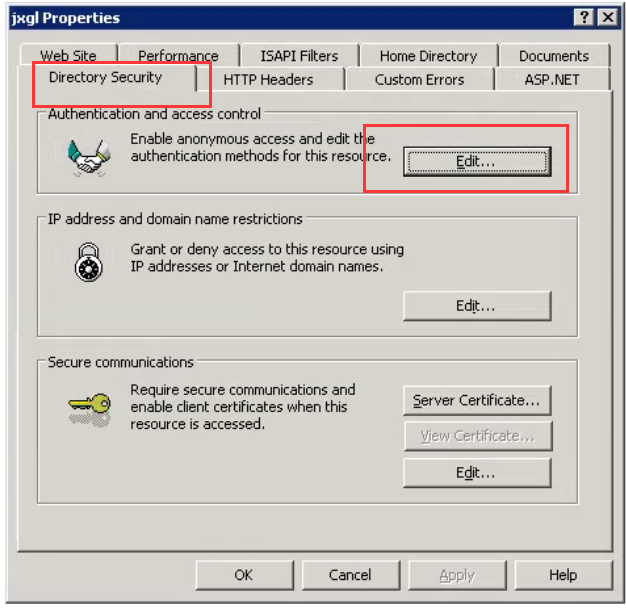
Task: Click the question mark title bar button
Action: point(583,18)
